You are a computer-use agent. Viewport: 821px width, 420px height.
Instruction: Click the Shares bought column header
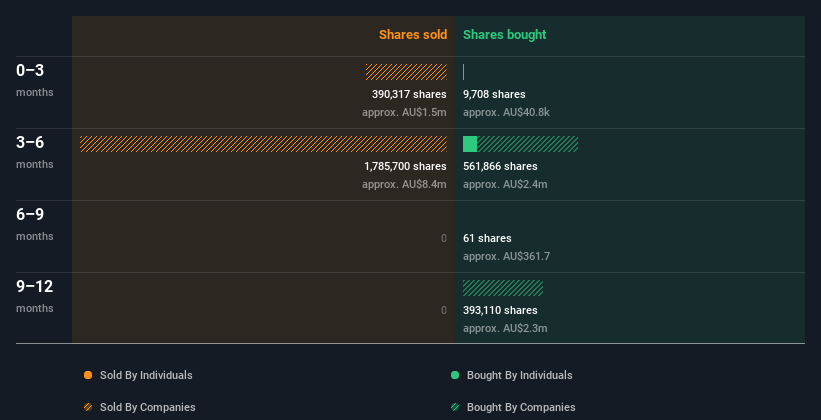pos(505,35)
